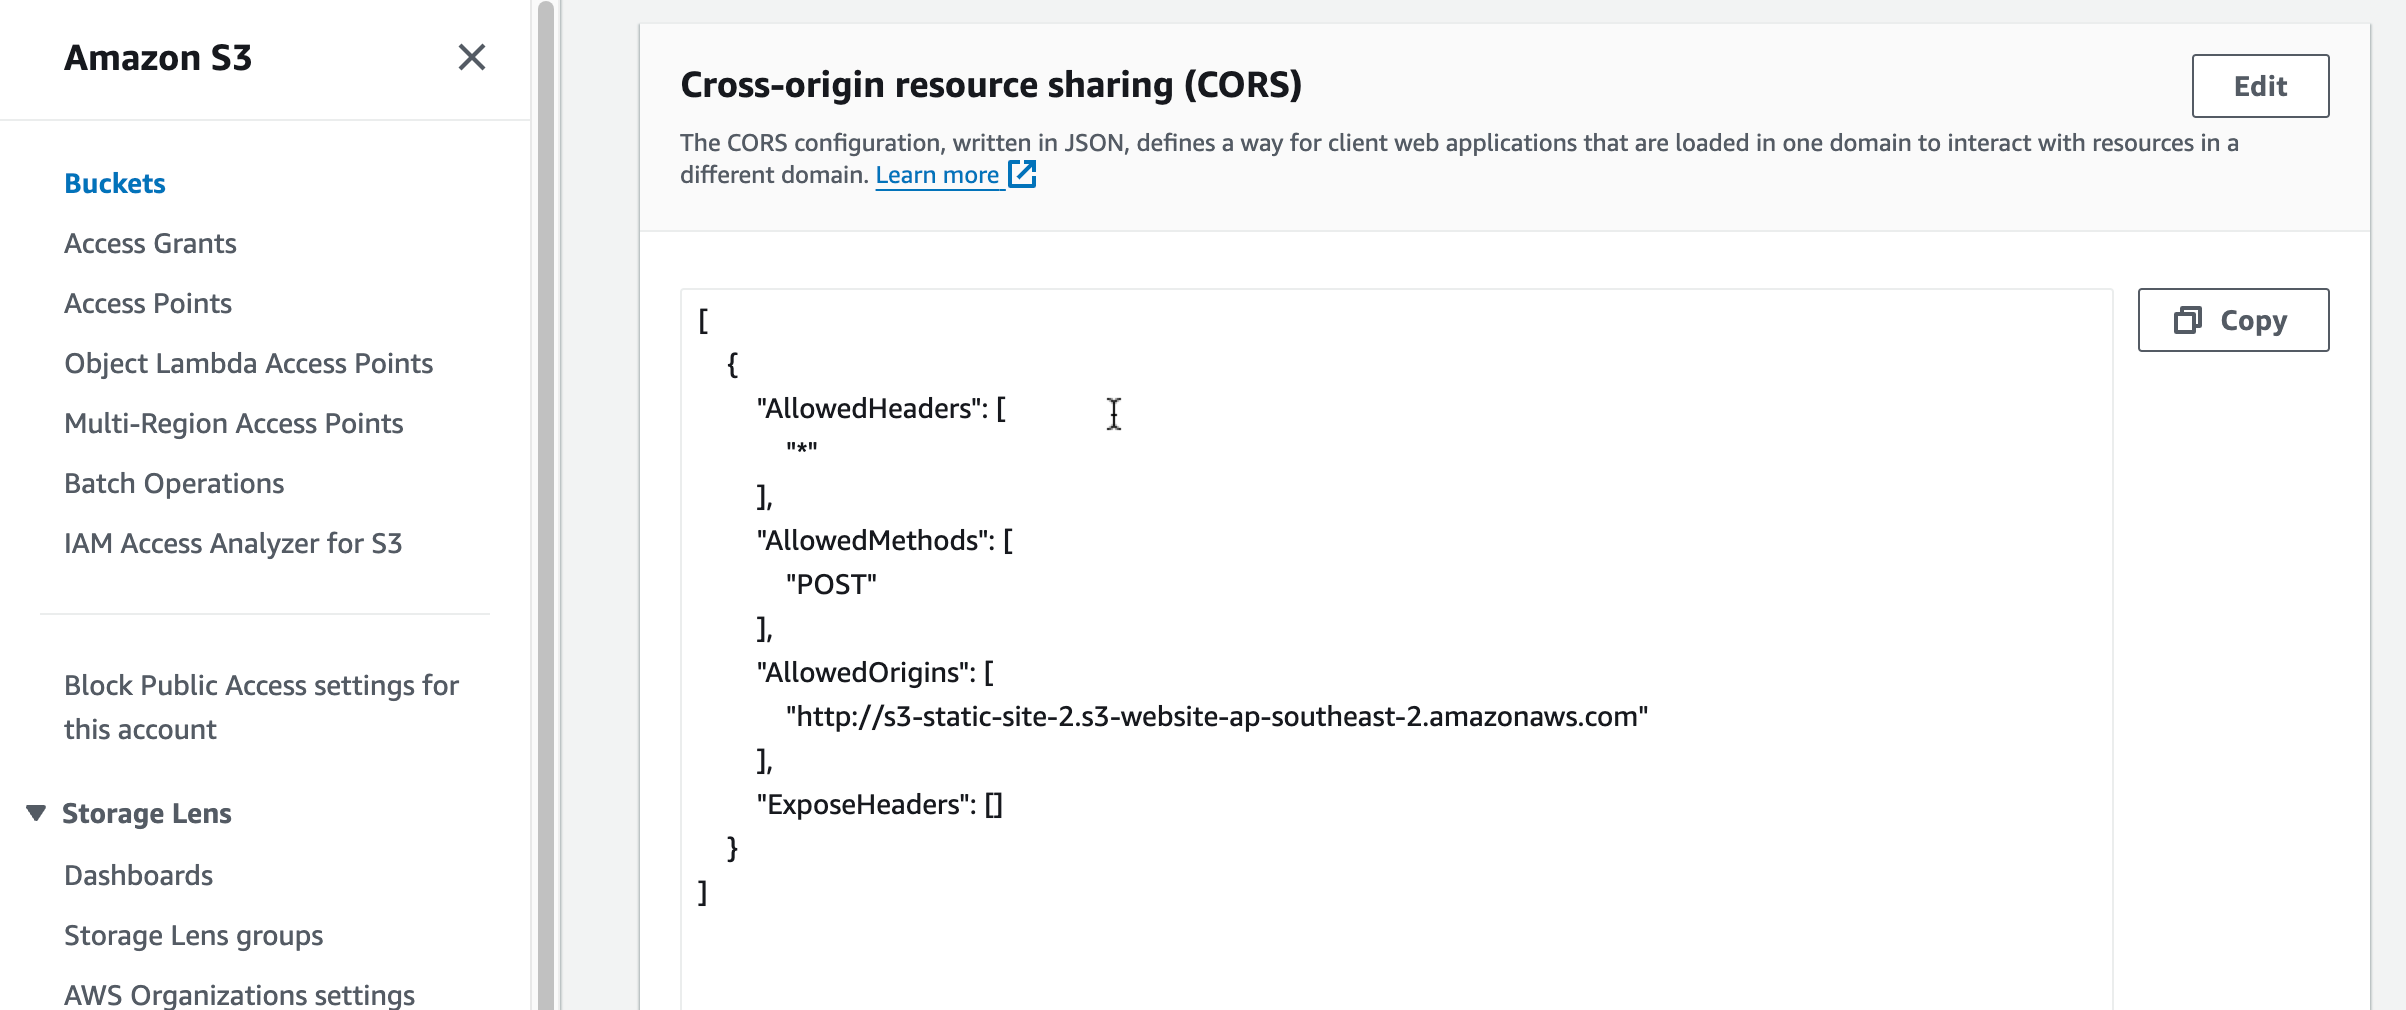Select Object Lambda Access Points
The height and width of the screenshot is (1010, 2406).
click(x=248, y=363)
